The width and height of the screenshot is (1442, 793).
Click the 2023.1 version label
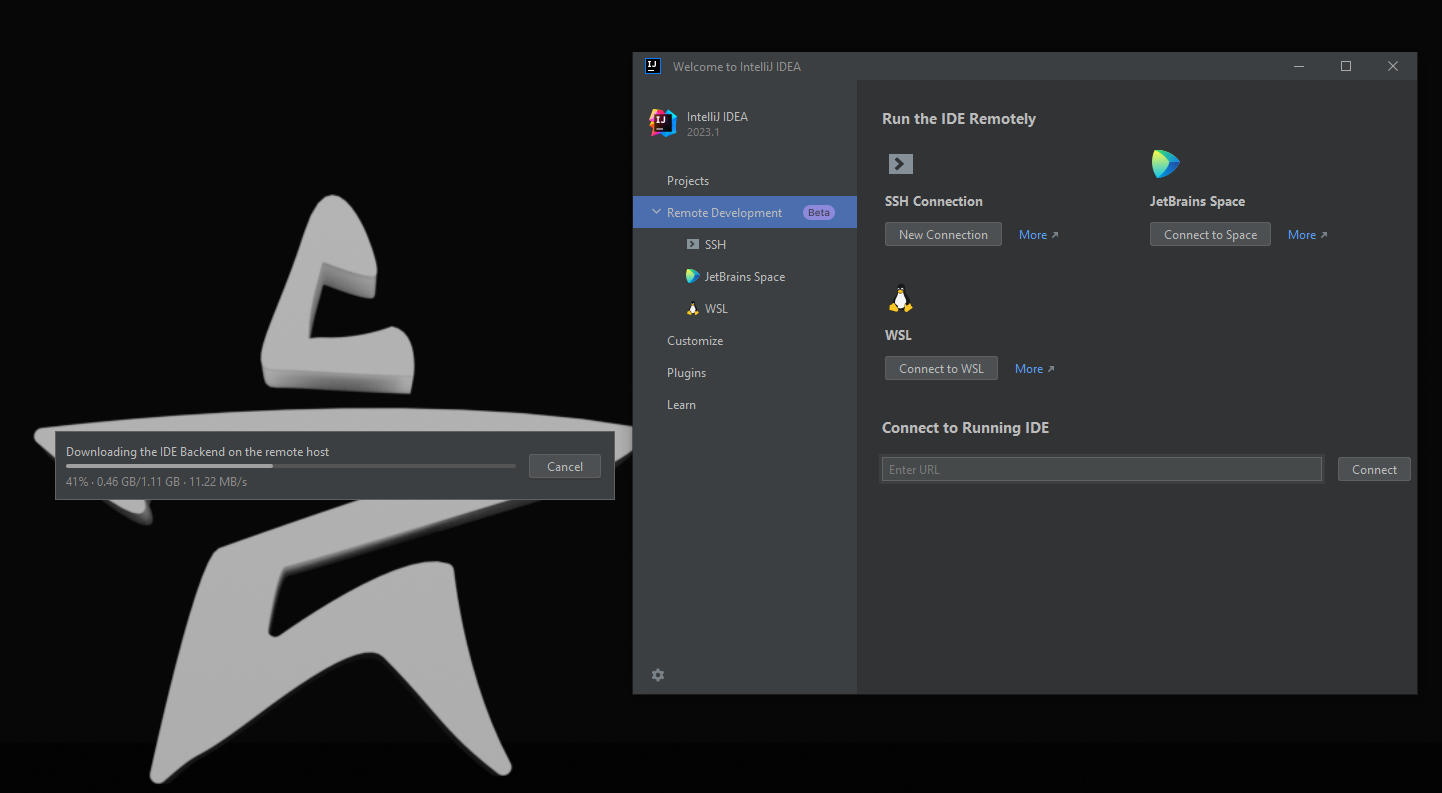click(x=703, y=132)
